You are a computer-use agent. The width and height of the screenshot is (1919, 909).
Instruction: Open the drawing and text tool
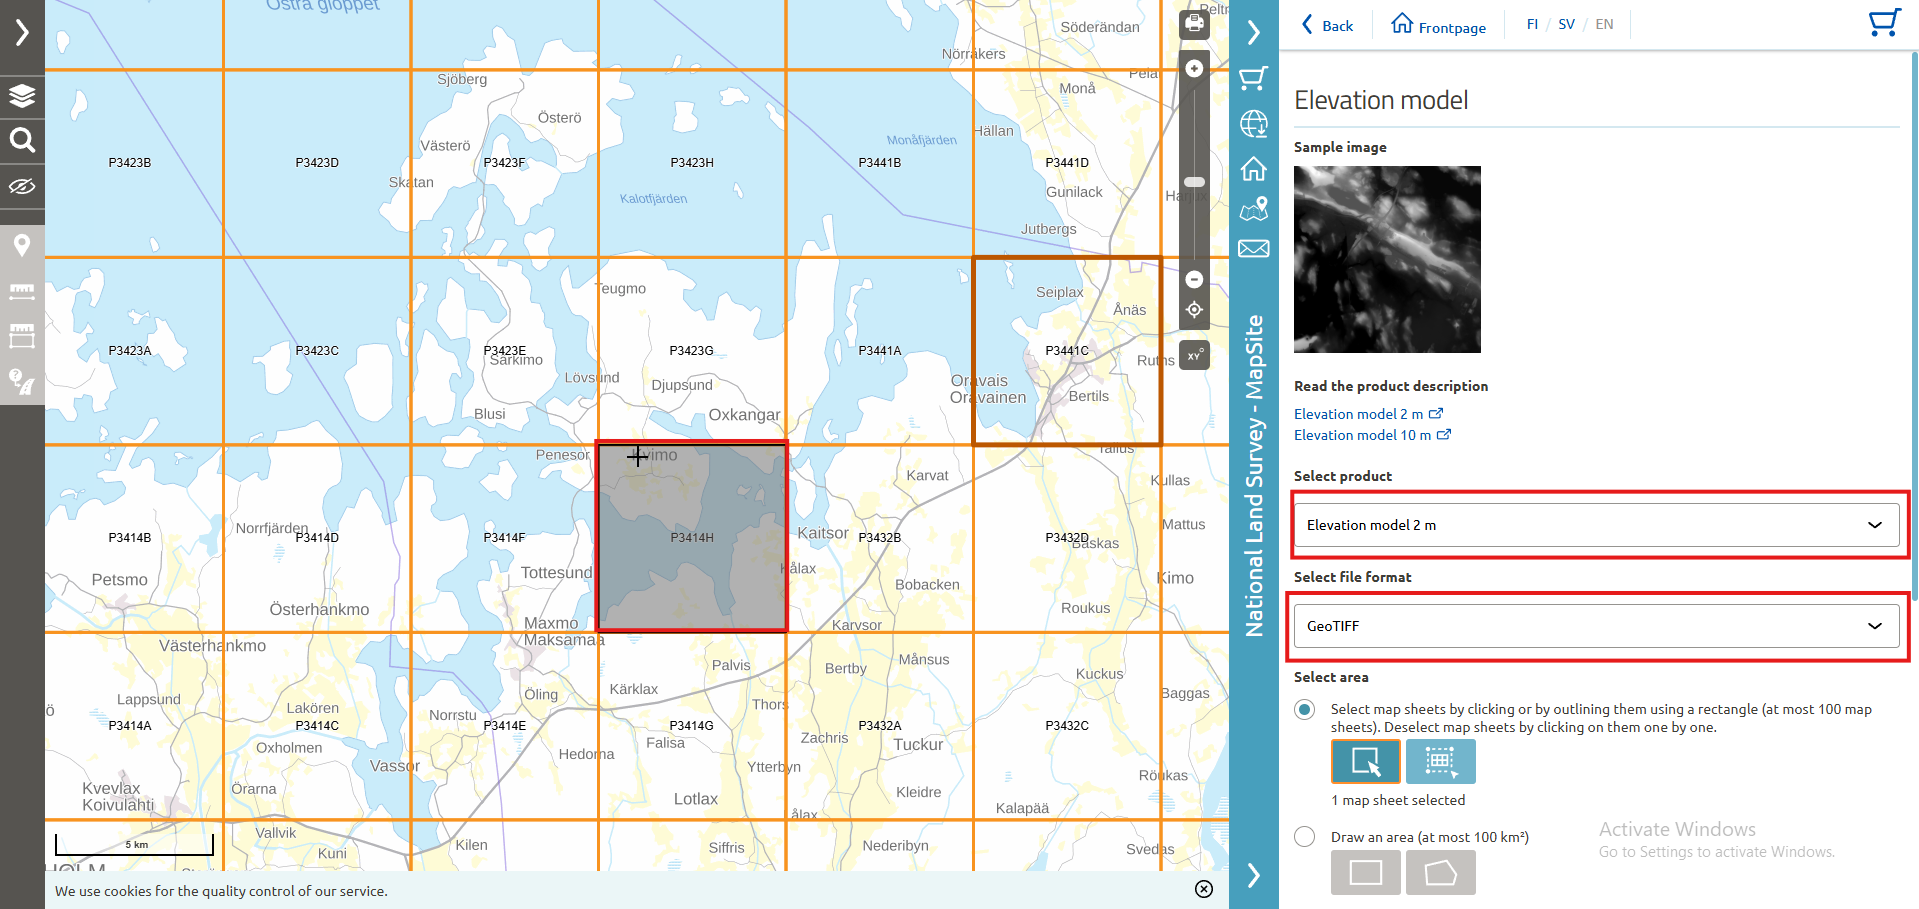coord(22,381)
